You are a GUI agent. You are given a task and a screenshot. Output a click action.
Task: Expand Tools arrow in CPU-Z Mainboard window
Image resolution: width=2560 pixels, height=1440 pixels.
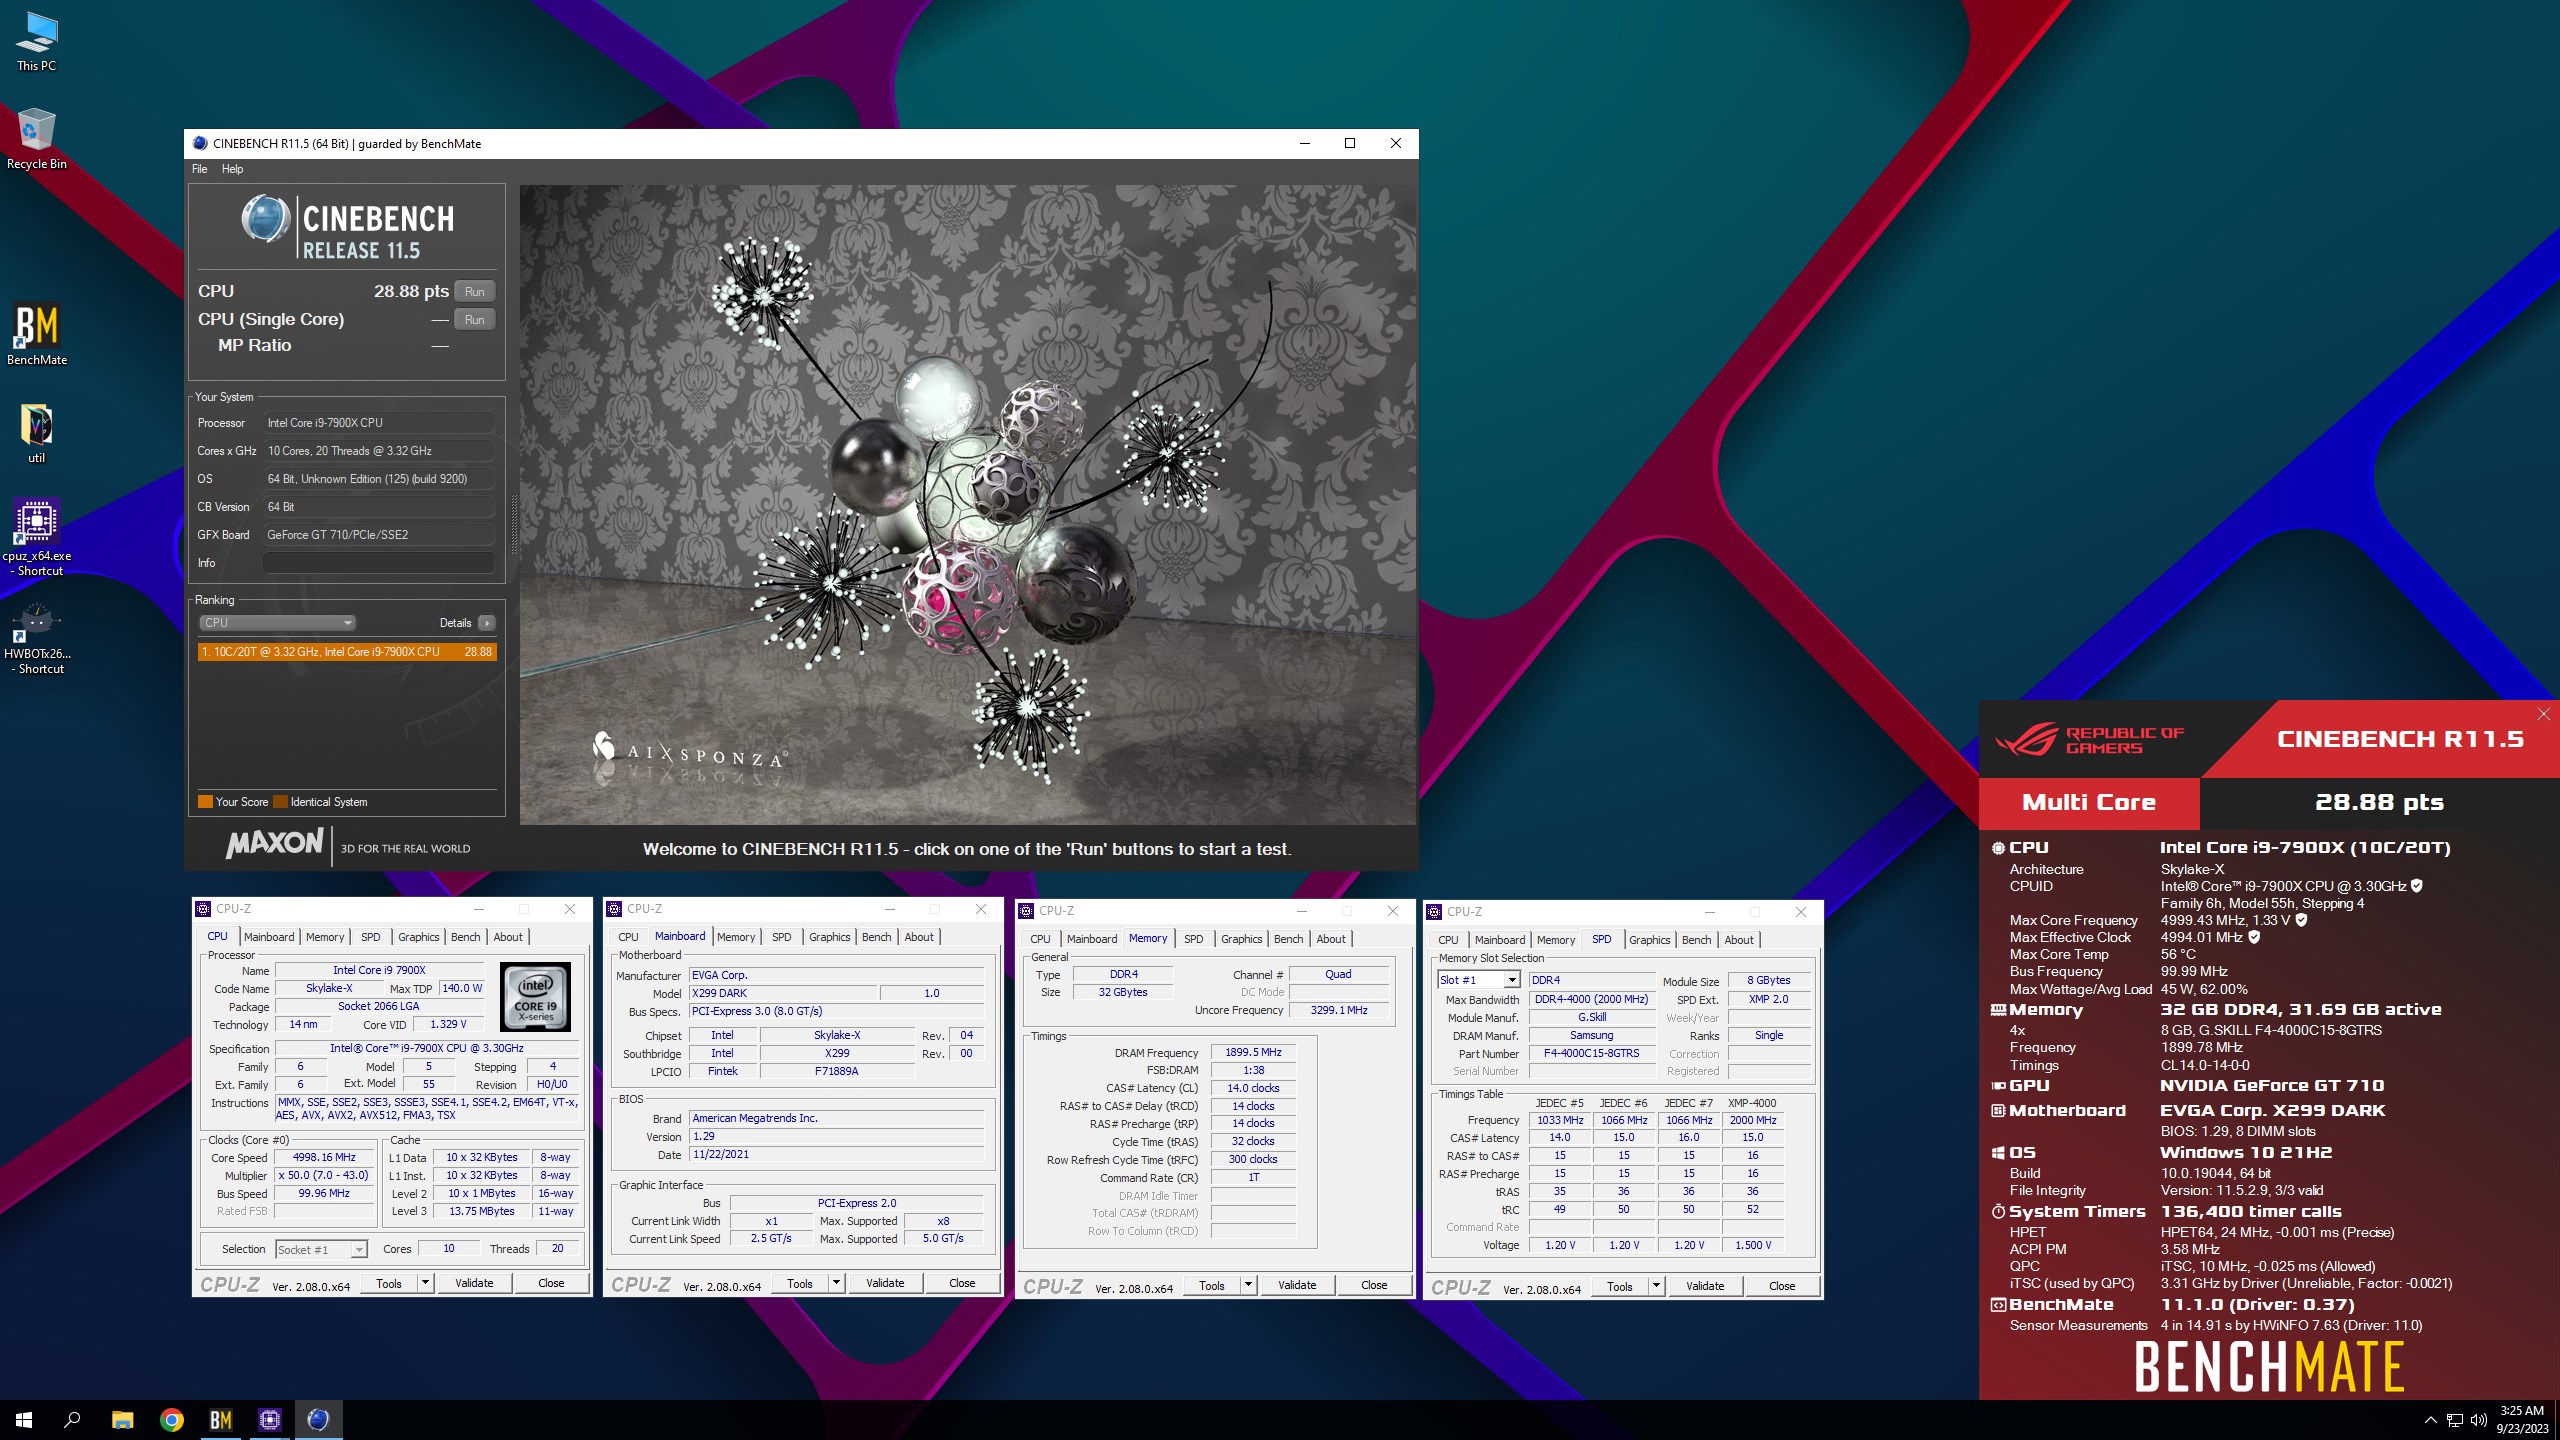(x=837, y=1284)
